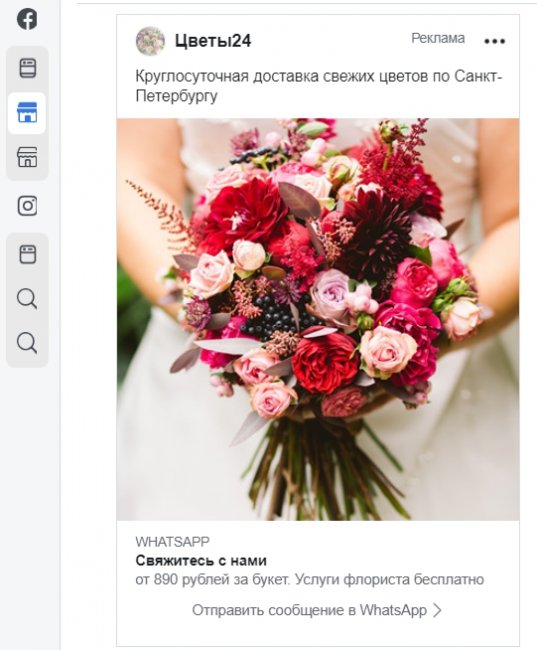This screenshot has width=537, height=650.
Task: Click Отправить сообщение в WhatsApp button
Action: pos(309,610)
